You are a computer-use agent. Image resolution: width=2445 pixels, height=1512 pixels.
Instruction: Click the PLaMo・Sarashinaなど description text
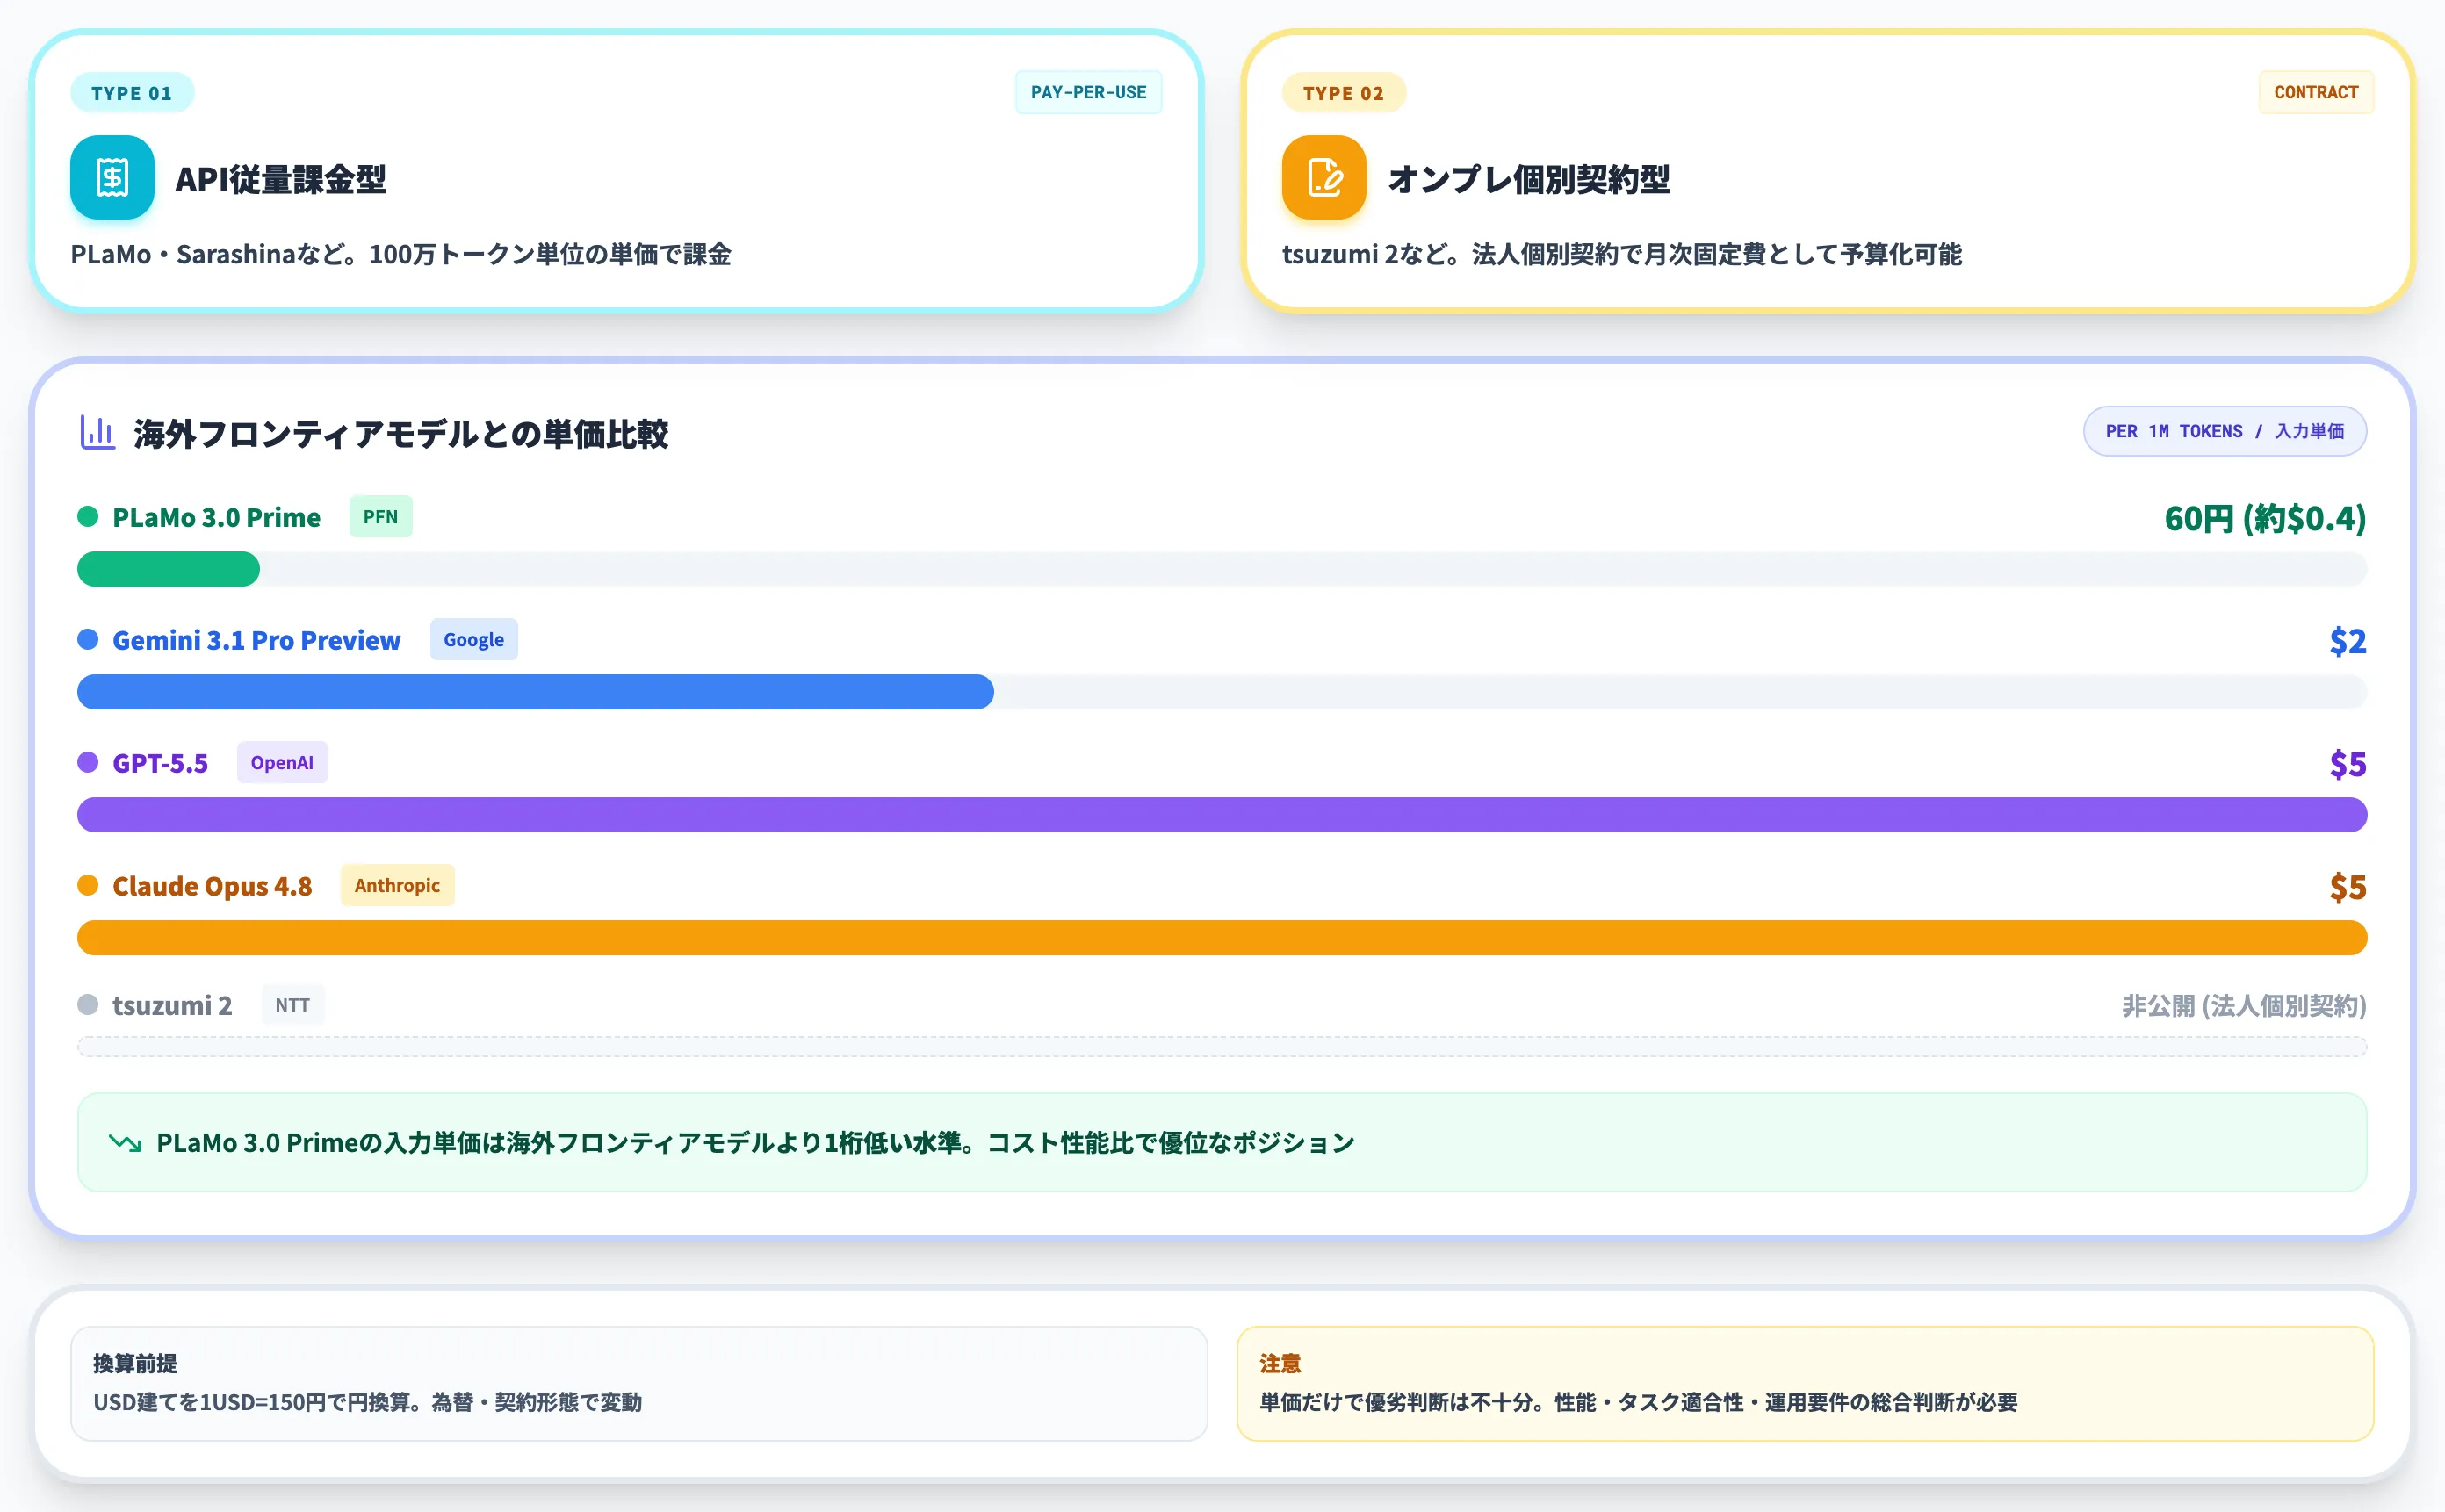pyautogui.click(x=401, y=255)
